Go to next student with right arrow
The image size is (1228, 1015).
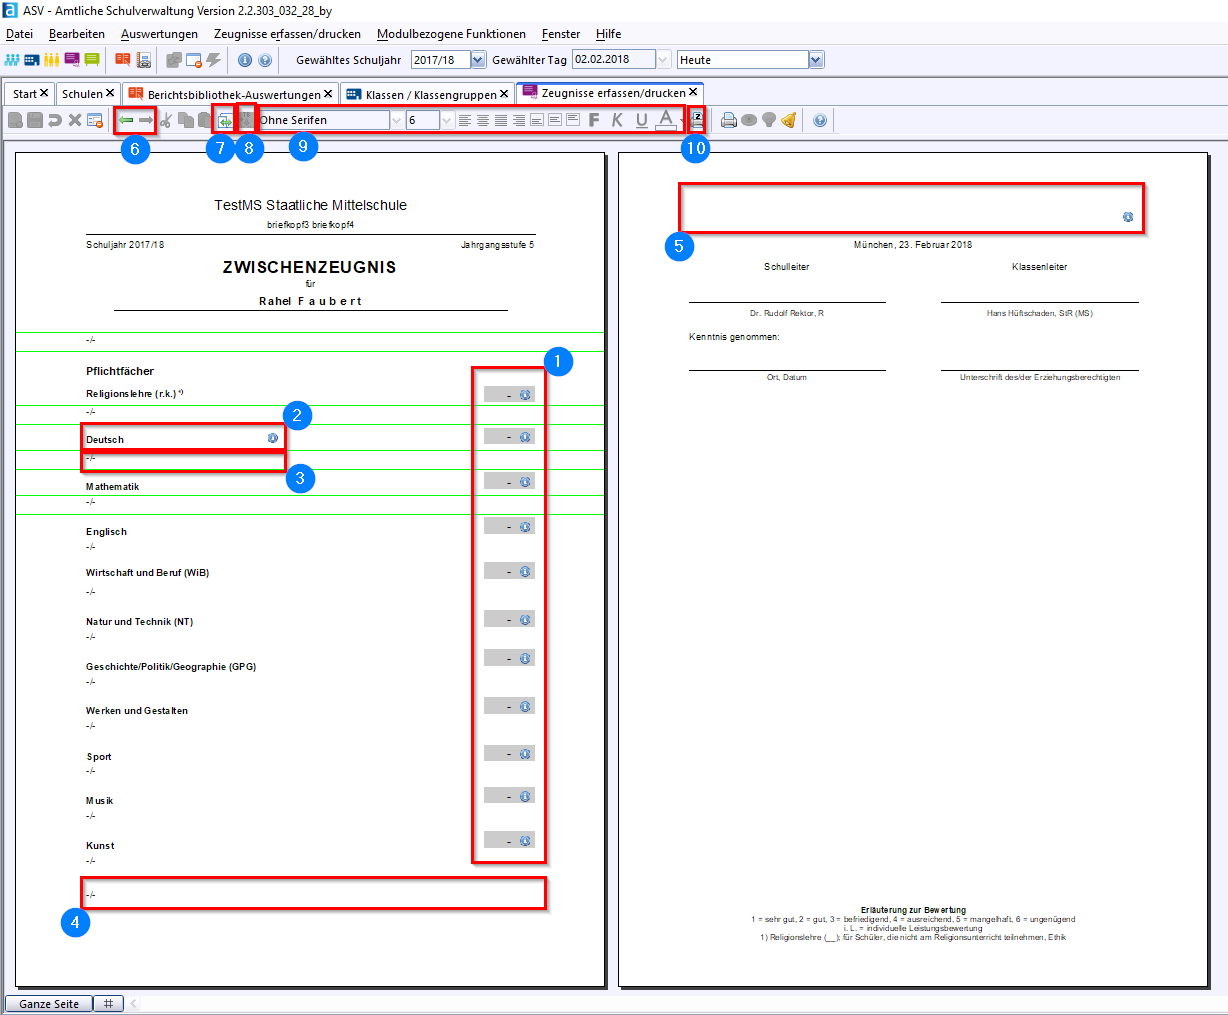[146, 120]
